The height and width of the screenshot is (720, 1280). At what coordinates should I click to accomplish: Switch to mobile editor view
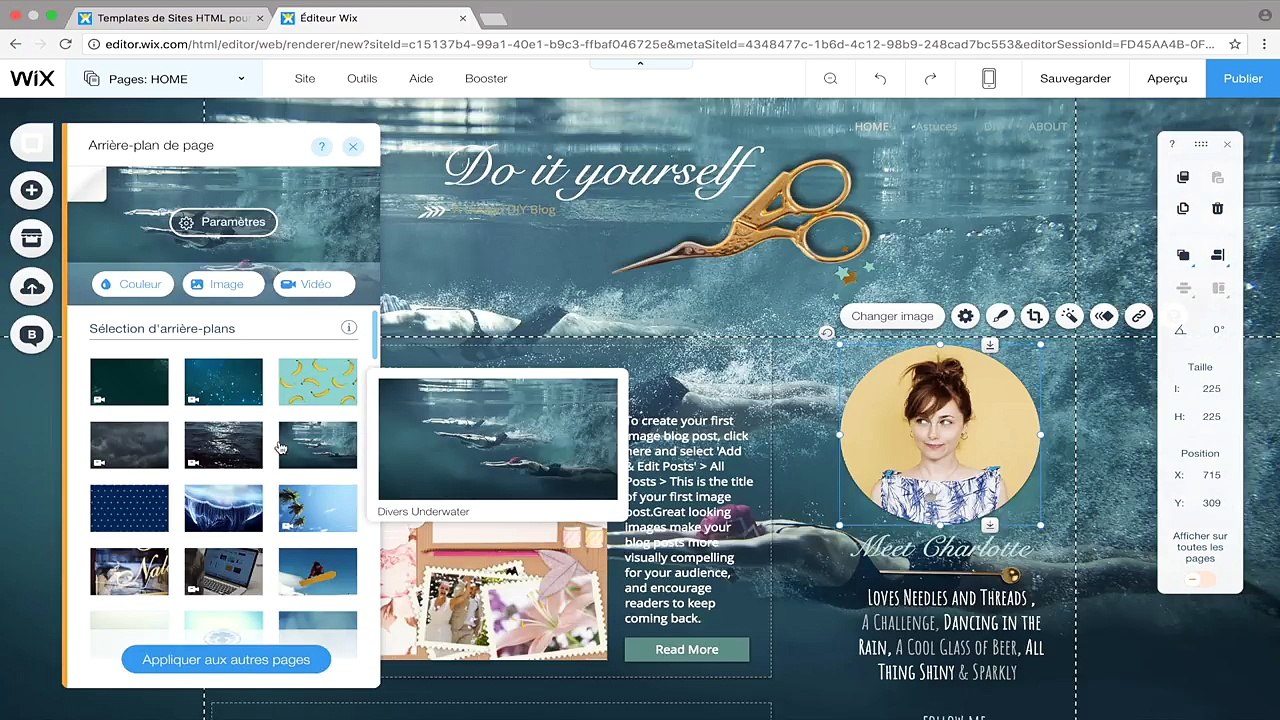(988, 79)
